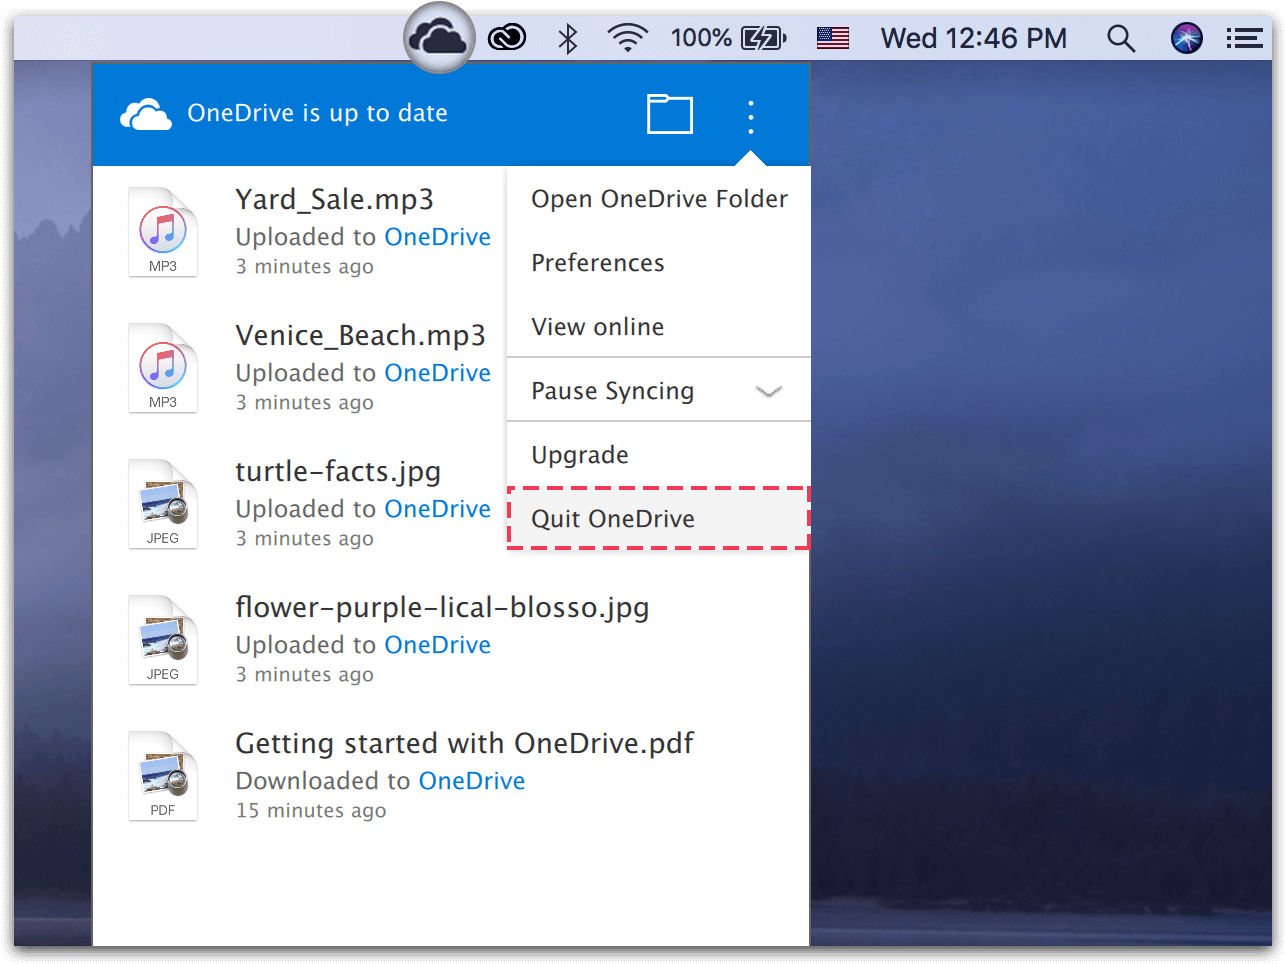Click the turtle-facts.jpg file icon

[x=163, y=504]
